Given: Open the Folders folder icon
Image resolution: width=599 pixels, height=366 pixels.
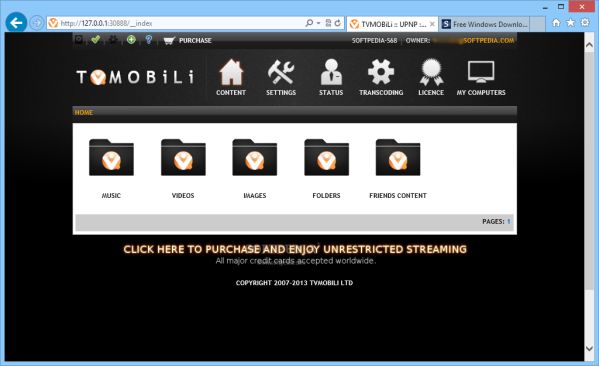Looking at the screenshot, I should [326, 157].
